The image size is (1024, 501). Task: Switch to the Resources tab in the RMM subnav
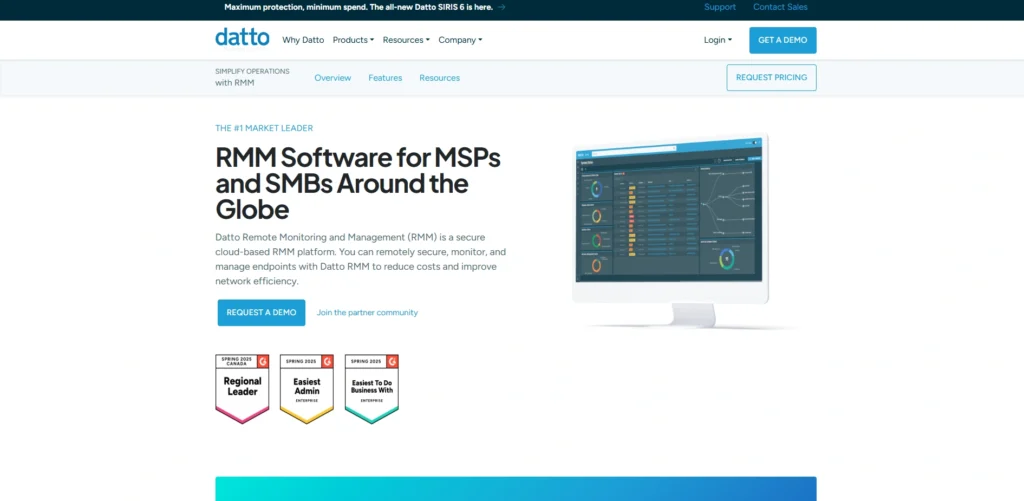click(440, 78)
